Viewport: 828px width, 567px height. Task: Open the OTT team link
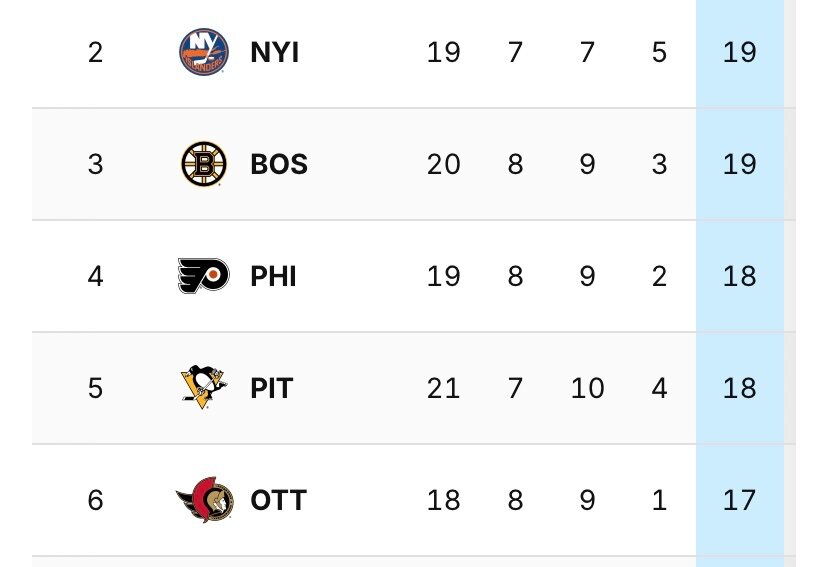(x=278, y=500)
